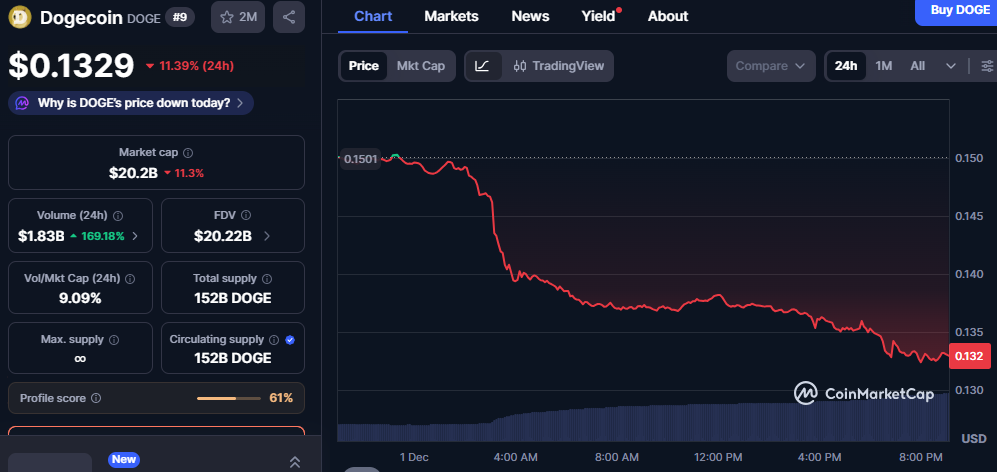
Task: Open the About tab
Action: coord(668,17)
